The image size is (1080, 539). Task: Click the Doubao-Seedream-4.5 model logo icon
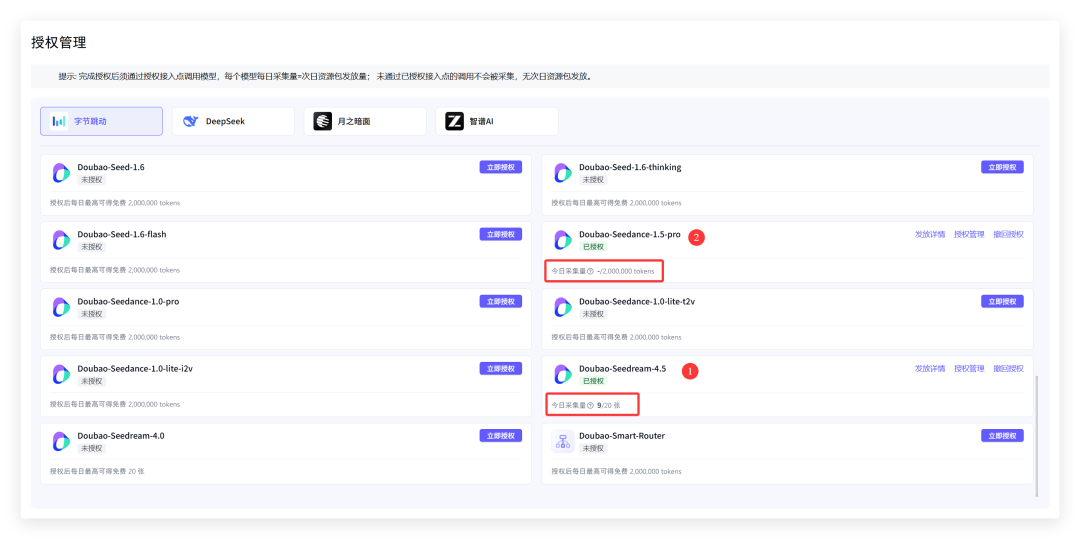click(x=563, y=374)
